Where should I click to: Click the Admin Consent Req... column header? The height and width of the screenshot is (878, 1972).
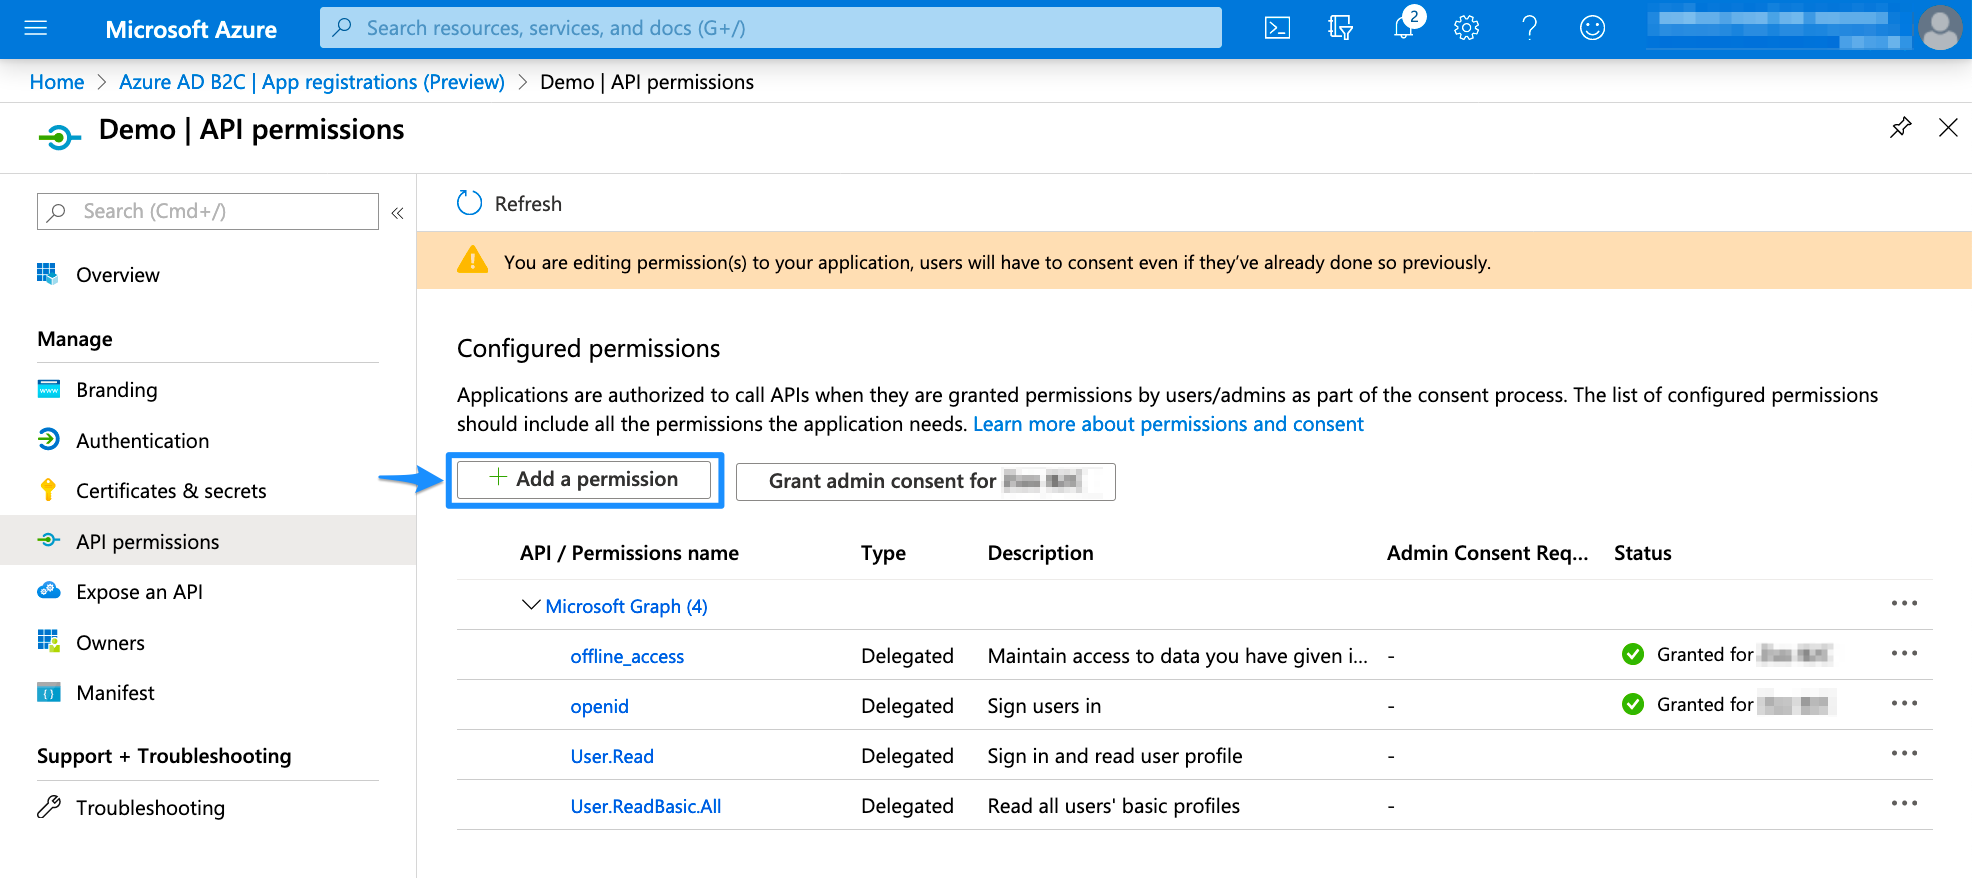[1487, 553]
